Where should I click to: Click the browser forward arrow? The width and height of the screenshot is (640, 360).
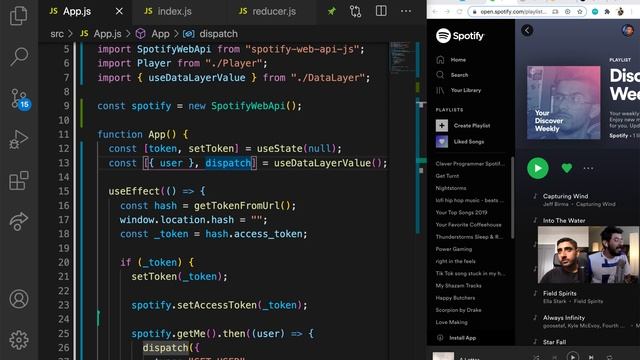[447, 11]
